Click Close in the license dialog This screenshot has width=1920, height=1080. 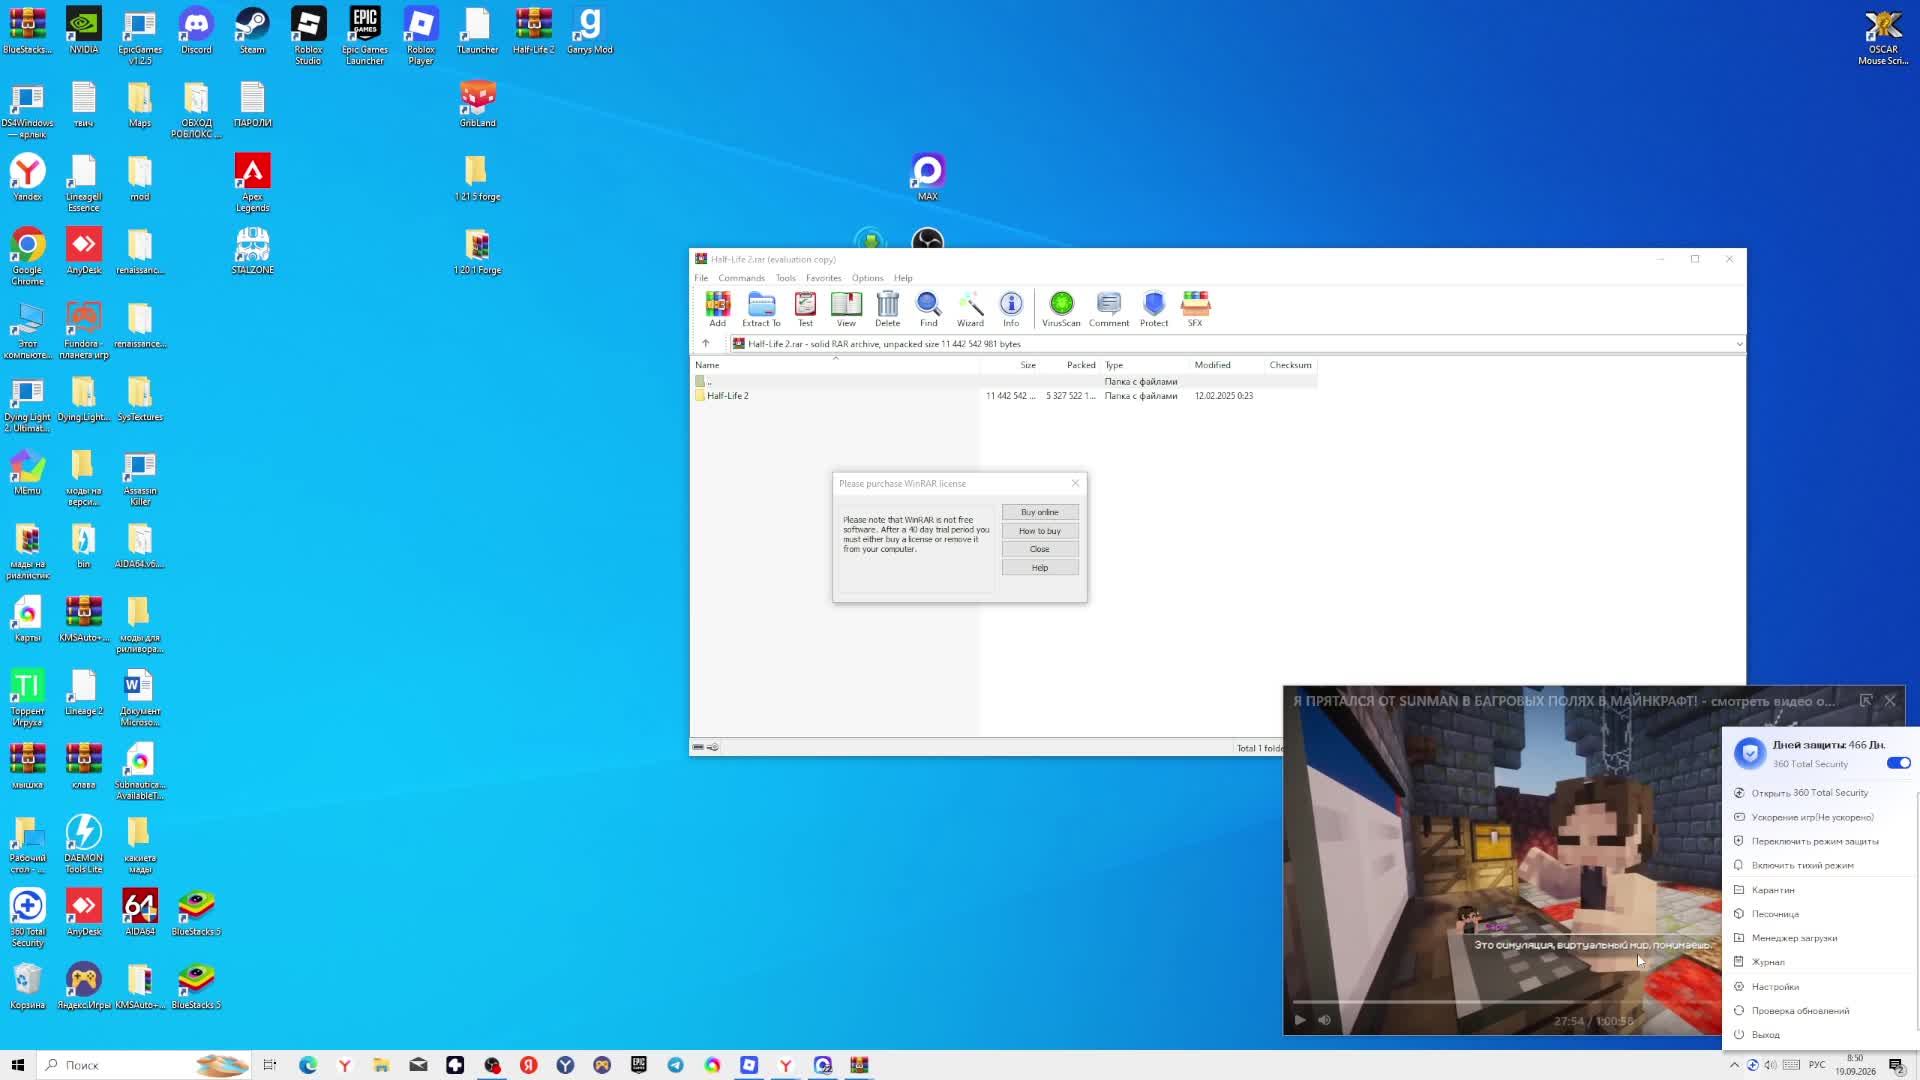[x=1040, y=549]
